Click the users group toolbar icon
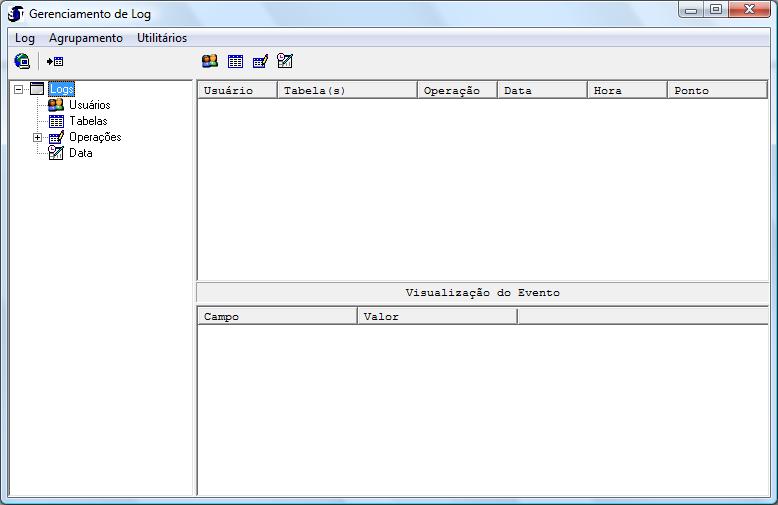The height and width of the screenshot is (505, 778). pyautogui.click(x=210, y=62)
